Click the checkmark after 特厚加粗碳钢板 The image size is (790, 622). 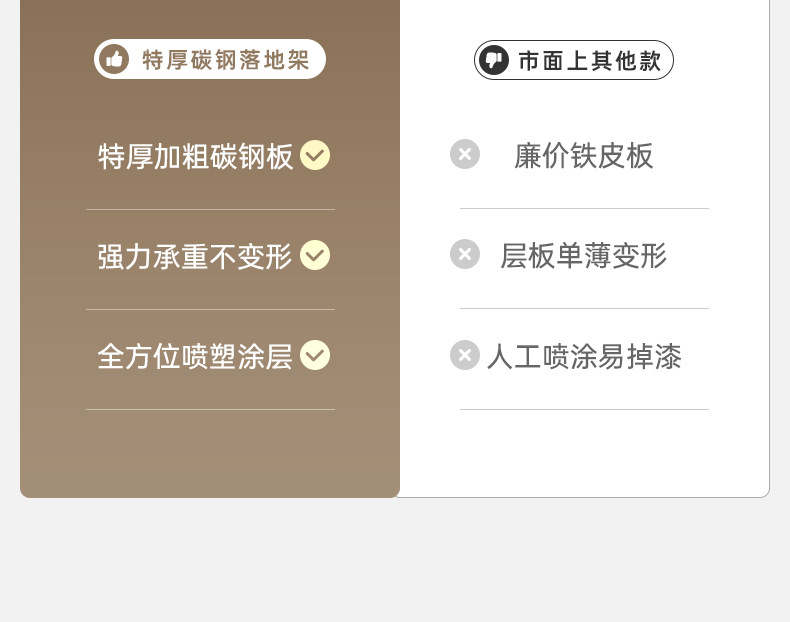[315, 155]
